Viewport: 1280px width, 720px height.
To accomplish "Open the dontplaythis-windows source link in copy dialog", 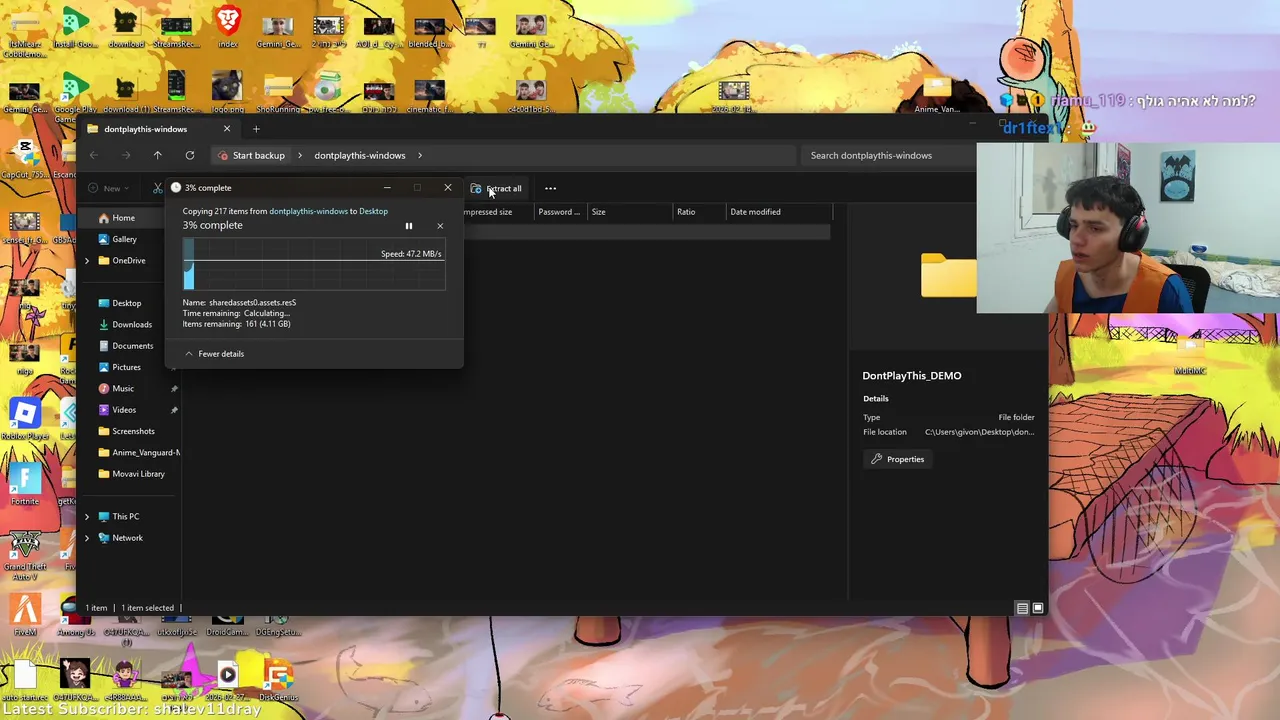I will (308, 211).
